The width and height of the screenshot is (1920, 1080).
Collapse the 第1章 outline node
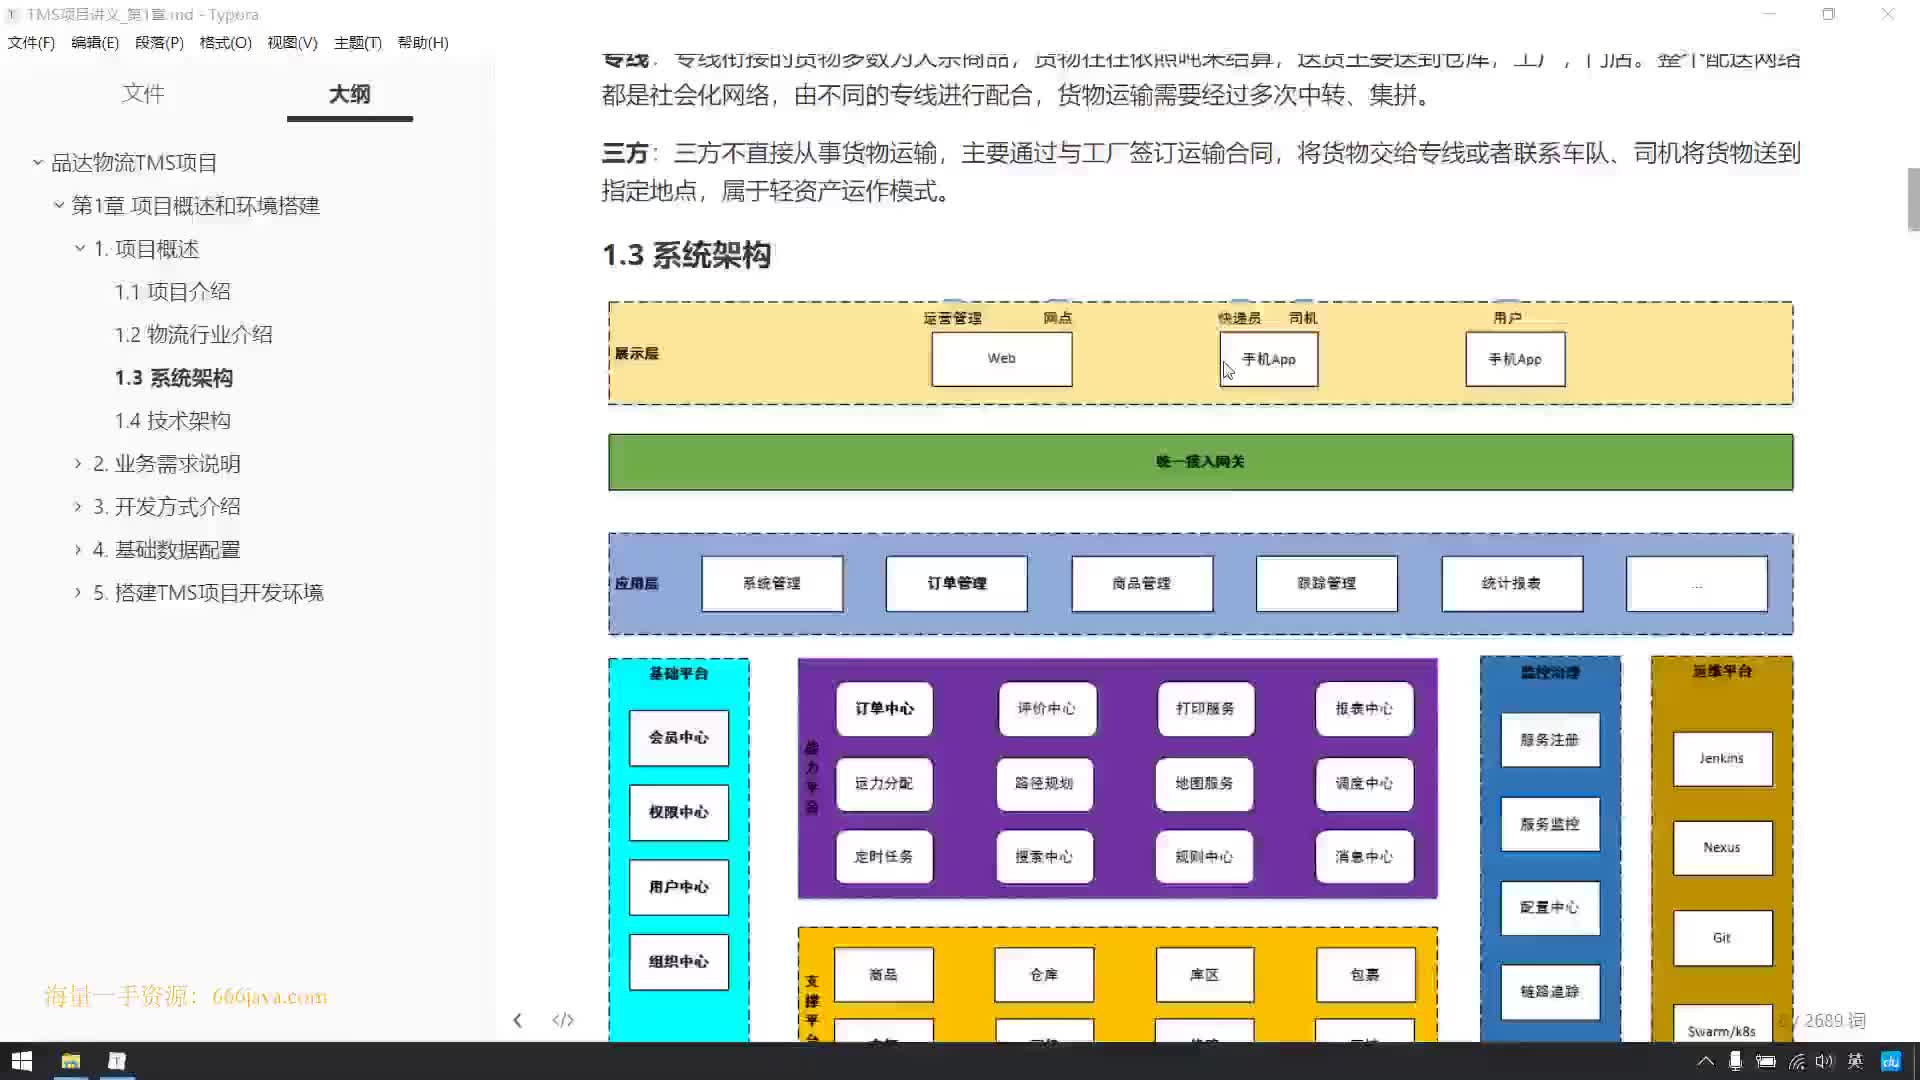click(x=58, y=205)
